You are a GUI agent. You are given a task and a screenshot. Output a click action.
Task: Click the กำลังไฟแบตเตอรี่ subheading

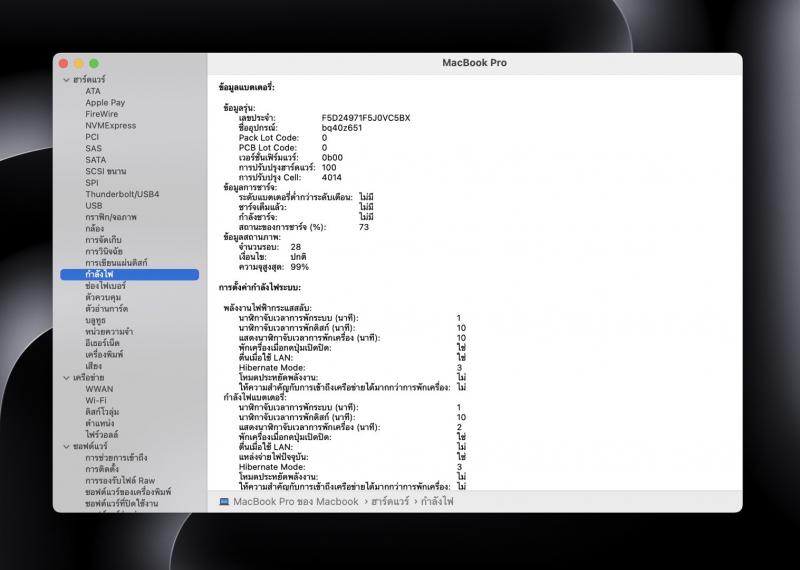(255, 398)
